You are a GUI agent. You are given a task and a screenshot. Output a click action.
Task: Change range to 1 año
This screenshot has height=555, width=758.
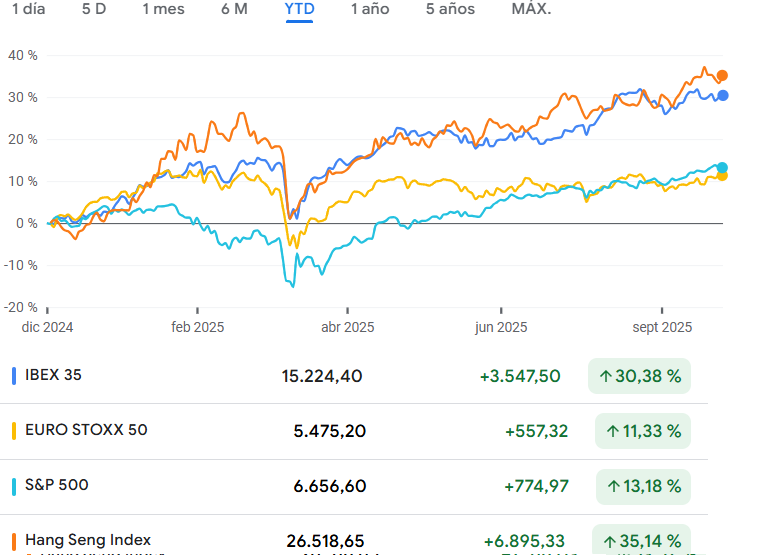click(370, 9)
